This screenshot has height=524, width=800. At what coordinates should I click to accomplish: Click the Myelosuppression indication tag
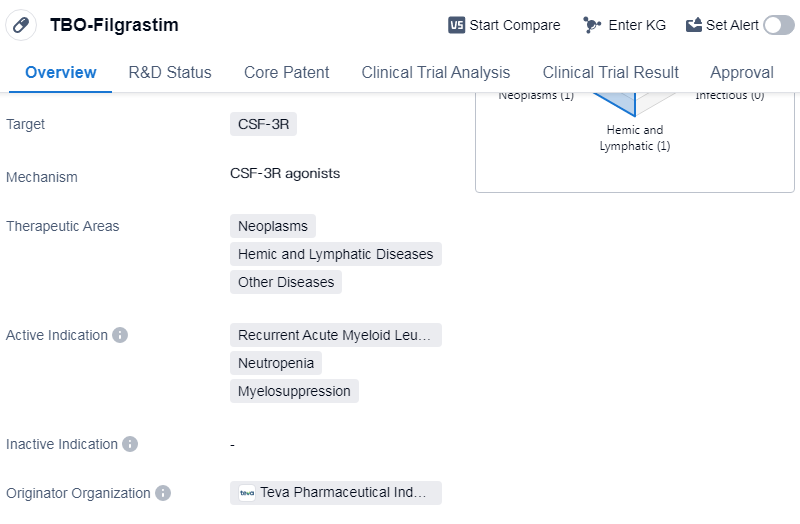[x=294, y=391]
